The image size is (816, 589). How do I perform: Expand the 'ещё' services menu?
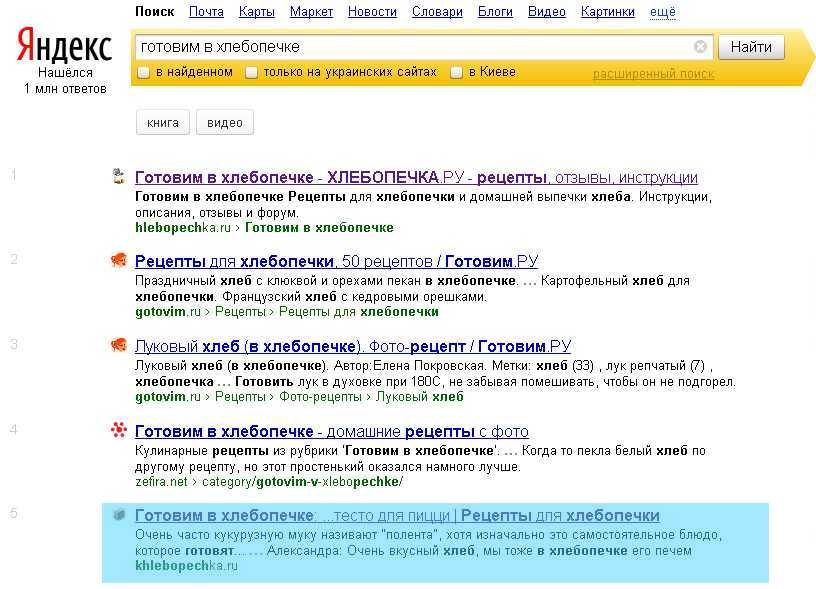(662, 11)
